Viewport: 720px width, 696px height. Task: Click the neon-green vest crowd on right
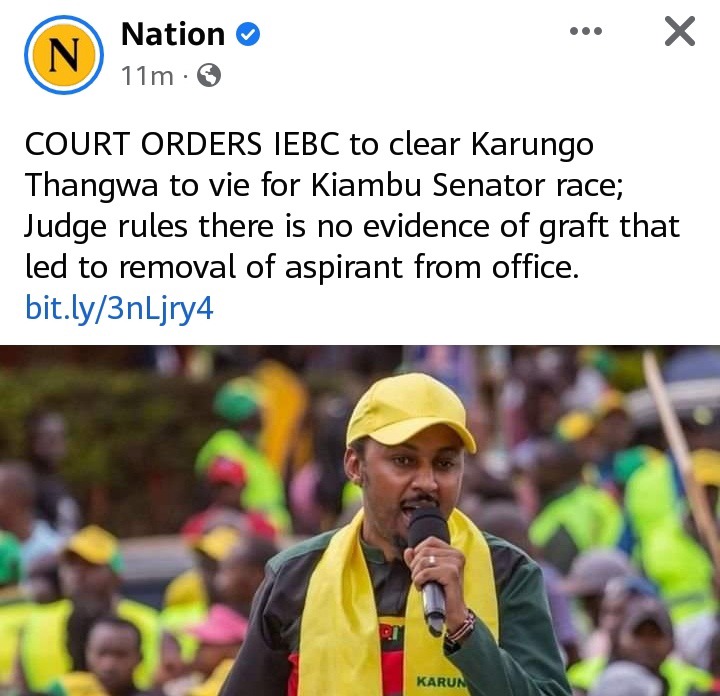coord(643,528)
